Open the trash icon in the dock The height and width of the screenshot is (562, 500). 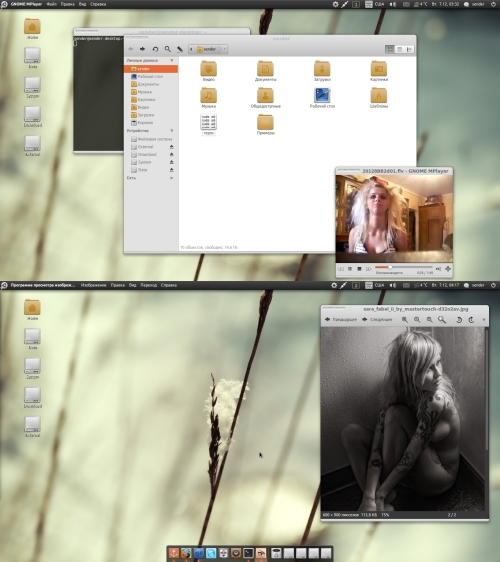coord(276,553)
